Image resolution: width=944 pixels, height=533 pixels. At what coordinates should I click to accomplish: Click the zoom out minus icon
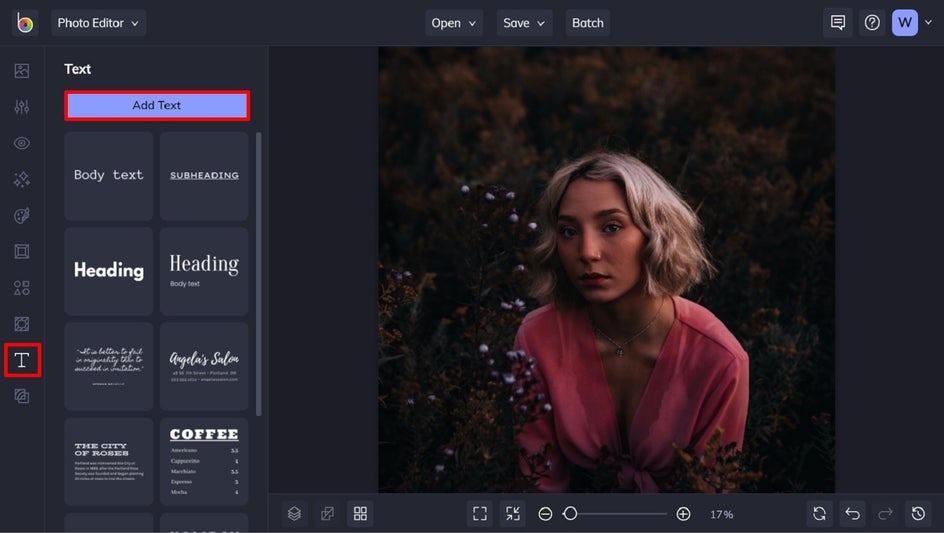[545, 514]
